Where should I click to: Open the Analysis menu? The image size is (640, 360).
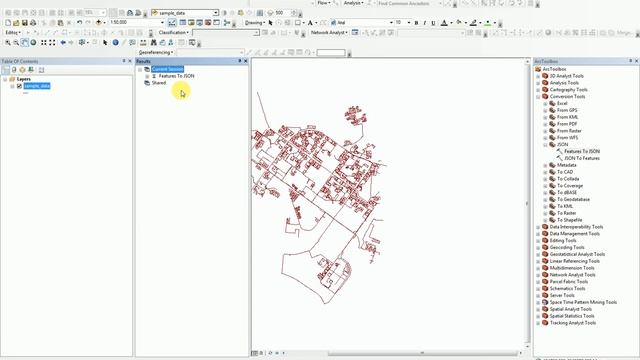pos(353,3)
